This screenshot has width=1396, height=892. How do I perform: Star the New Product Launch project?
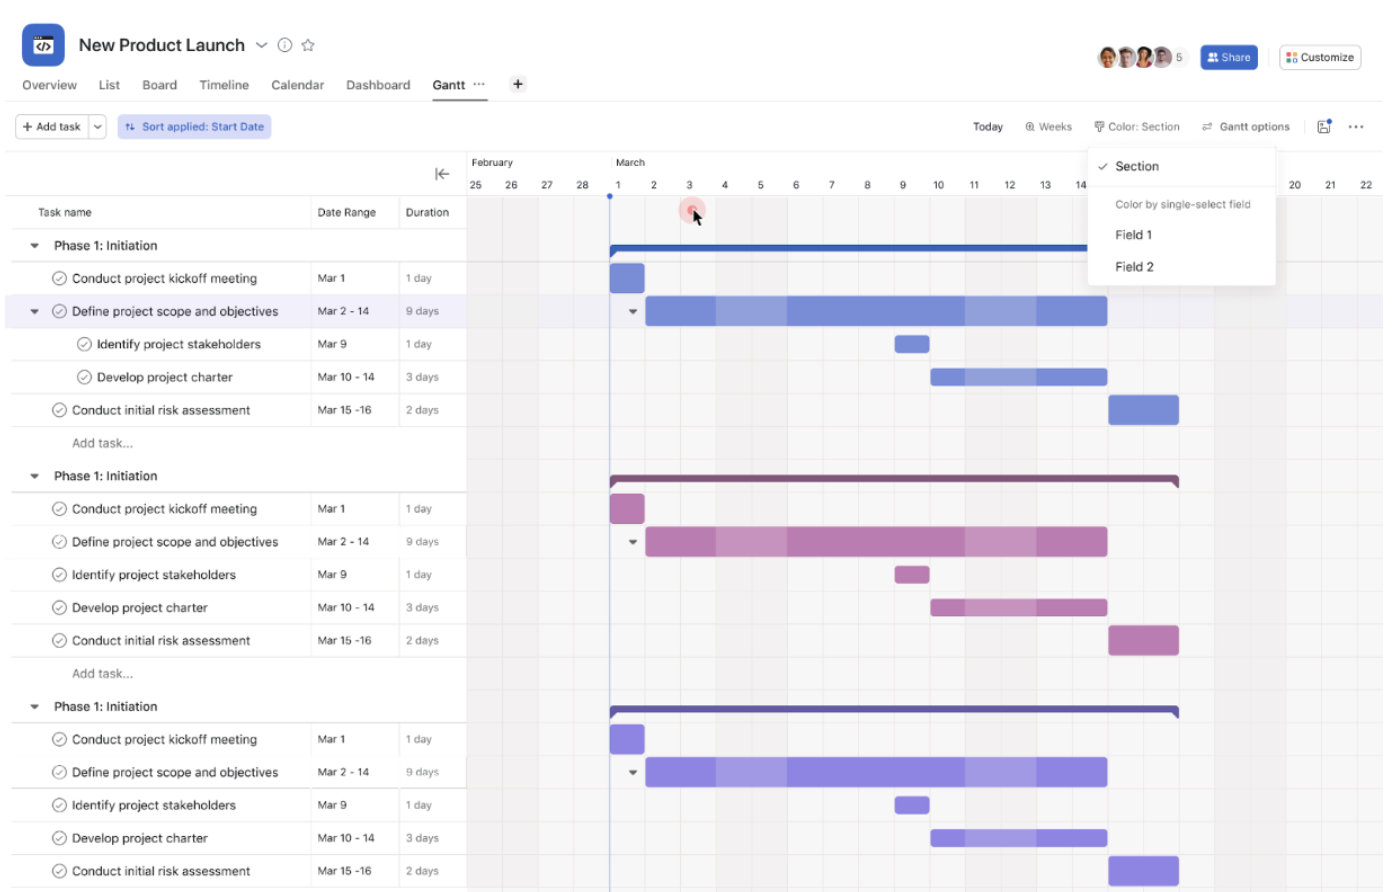click(308, 44)
